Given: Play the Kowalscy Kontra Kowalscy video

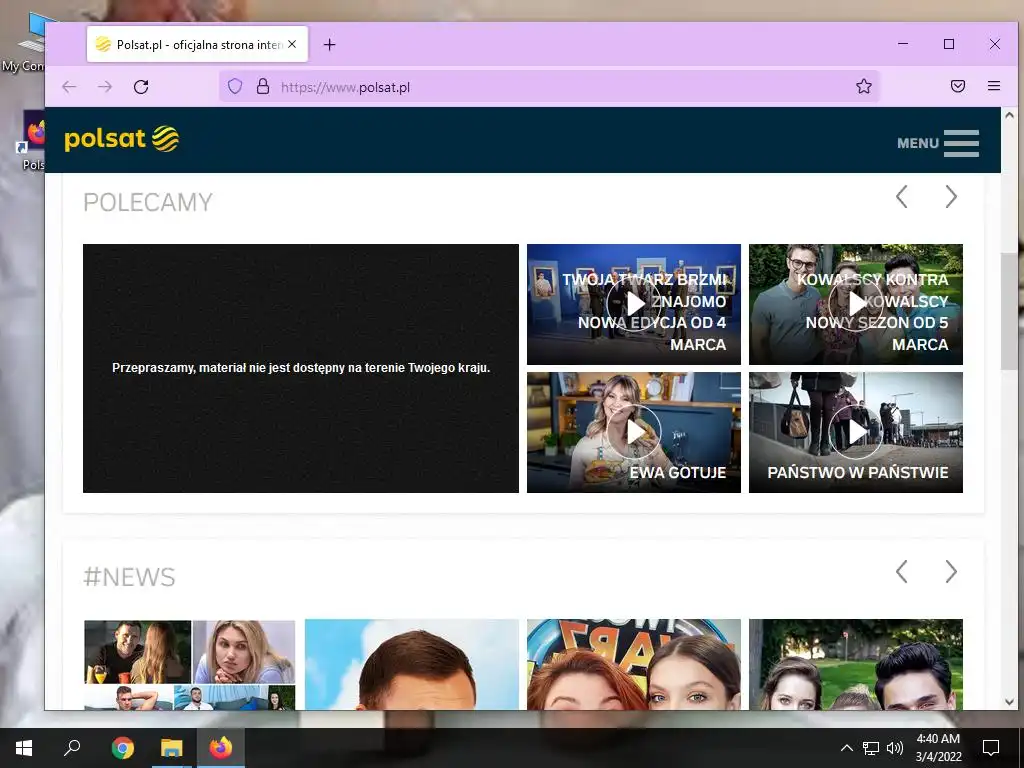Looking at the screenshot, I should (x=856, y=304).
